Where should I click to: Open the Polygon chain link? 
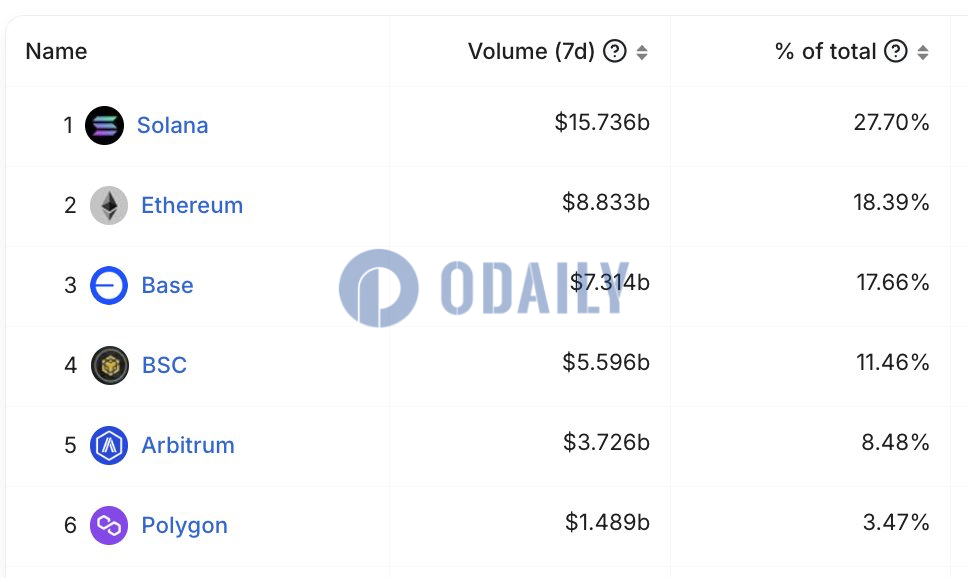184,526
